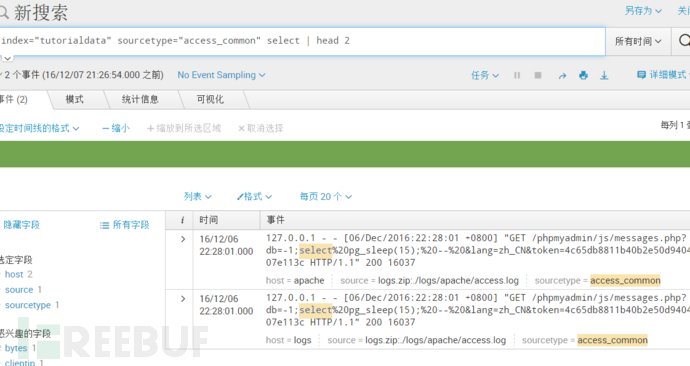The width and height of the screenshot is (690, 366).
Task: Click 隐藏字段 hide fields link
Action: coord(21,225)
